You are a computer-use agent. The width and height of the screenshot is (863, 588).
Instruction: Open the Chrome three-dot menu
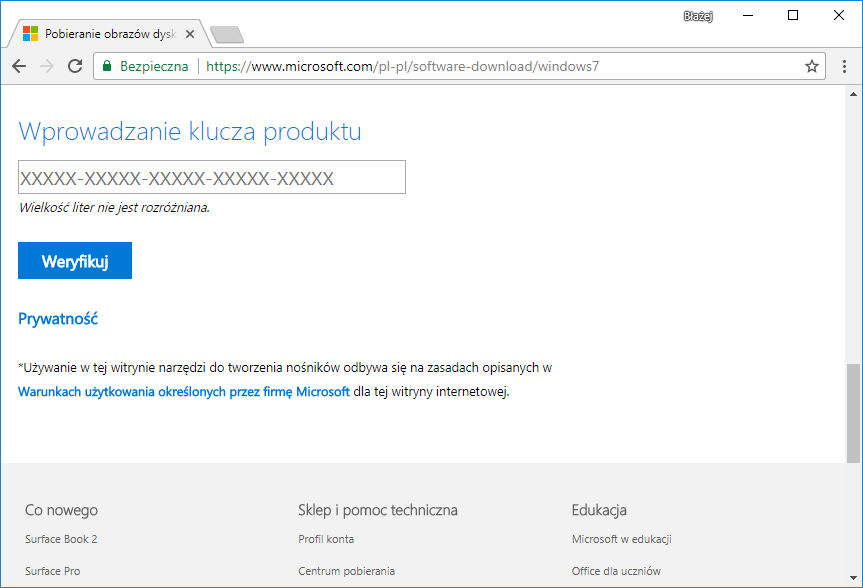click(x=844, y=67)
